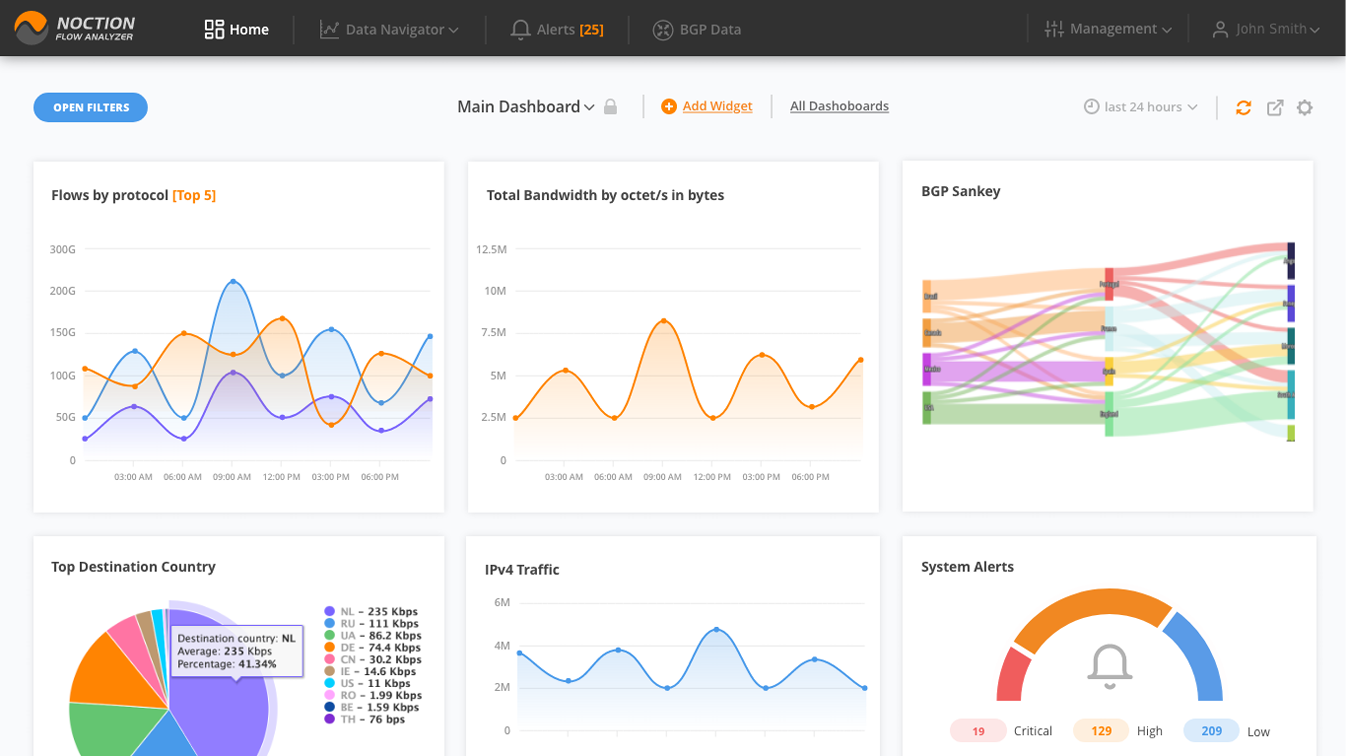Viewport: 1346px width, 756px height.
Task: Open the All Dashboards link
Action: coord(839,106)
